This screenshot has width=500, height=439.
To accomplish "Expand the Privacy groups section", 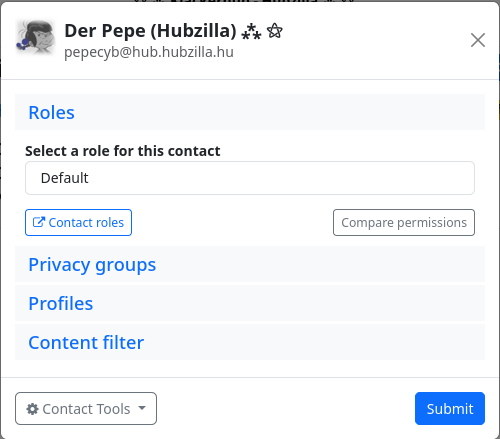I will (92, 265).
